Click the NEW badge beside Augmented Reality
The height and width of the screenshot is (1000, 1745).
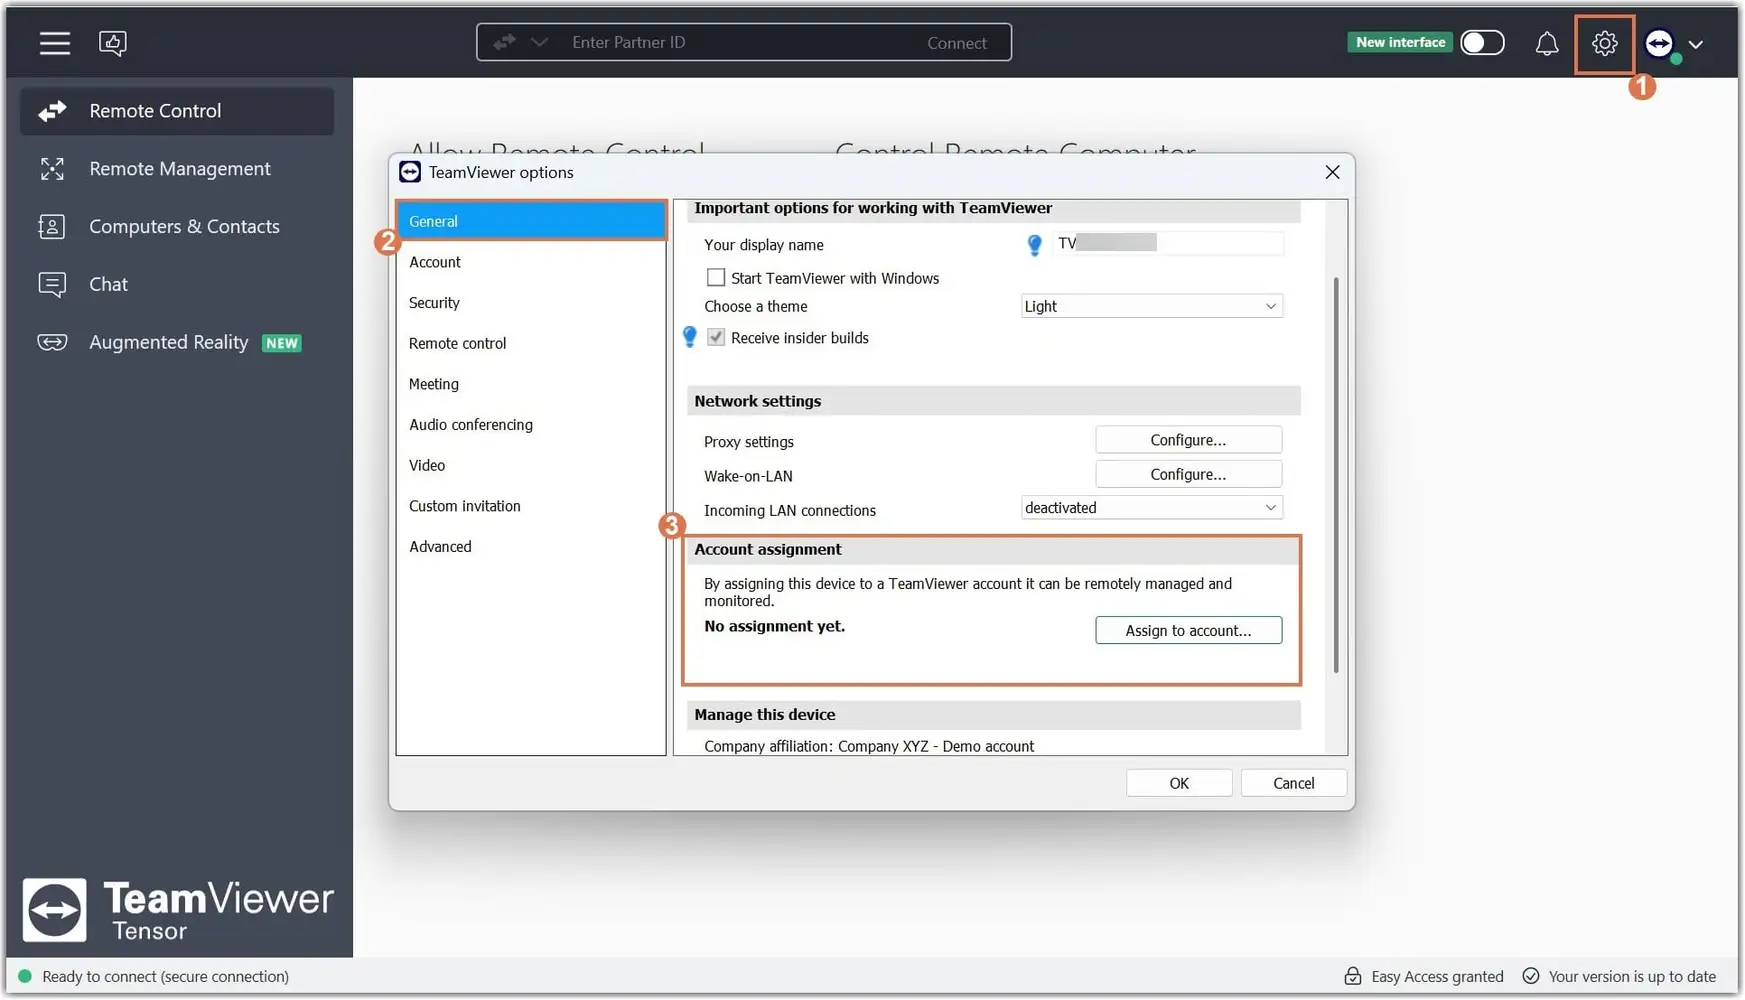click(282, 343)
